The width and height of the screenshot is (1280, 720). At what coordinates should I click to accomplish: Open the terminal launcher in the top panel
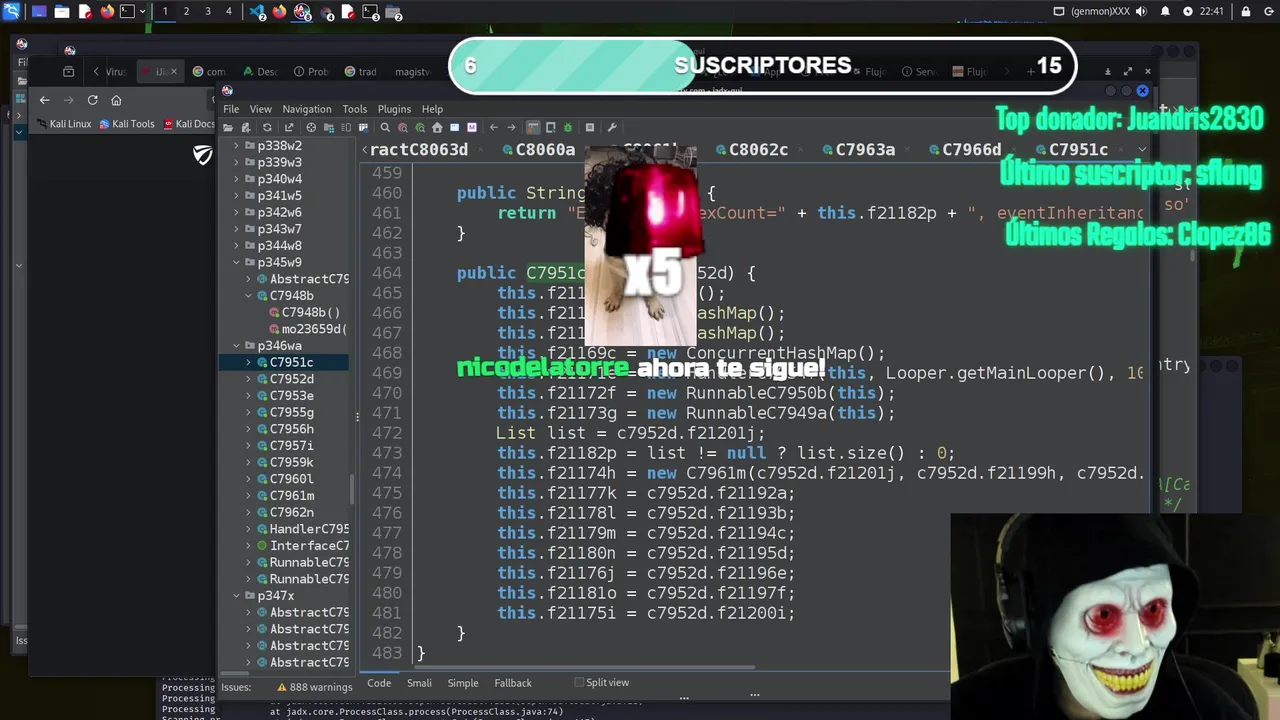[x=127, y=12]
